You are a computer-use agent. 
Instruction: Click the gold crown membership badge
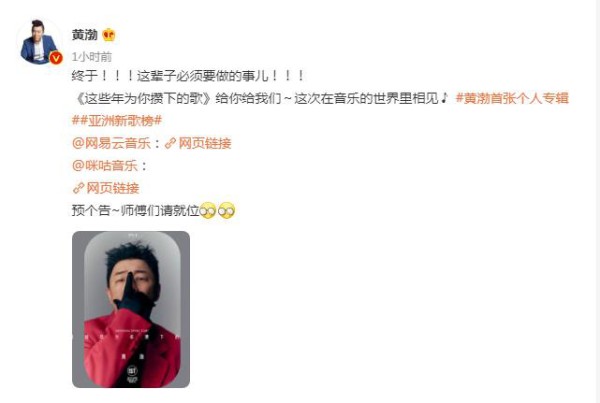(109, 35)
